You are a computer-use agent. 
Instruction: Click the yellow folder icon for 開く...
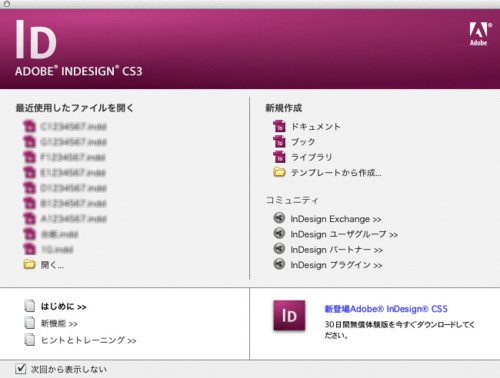pos(29,265)
